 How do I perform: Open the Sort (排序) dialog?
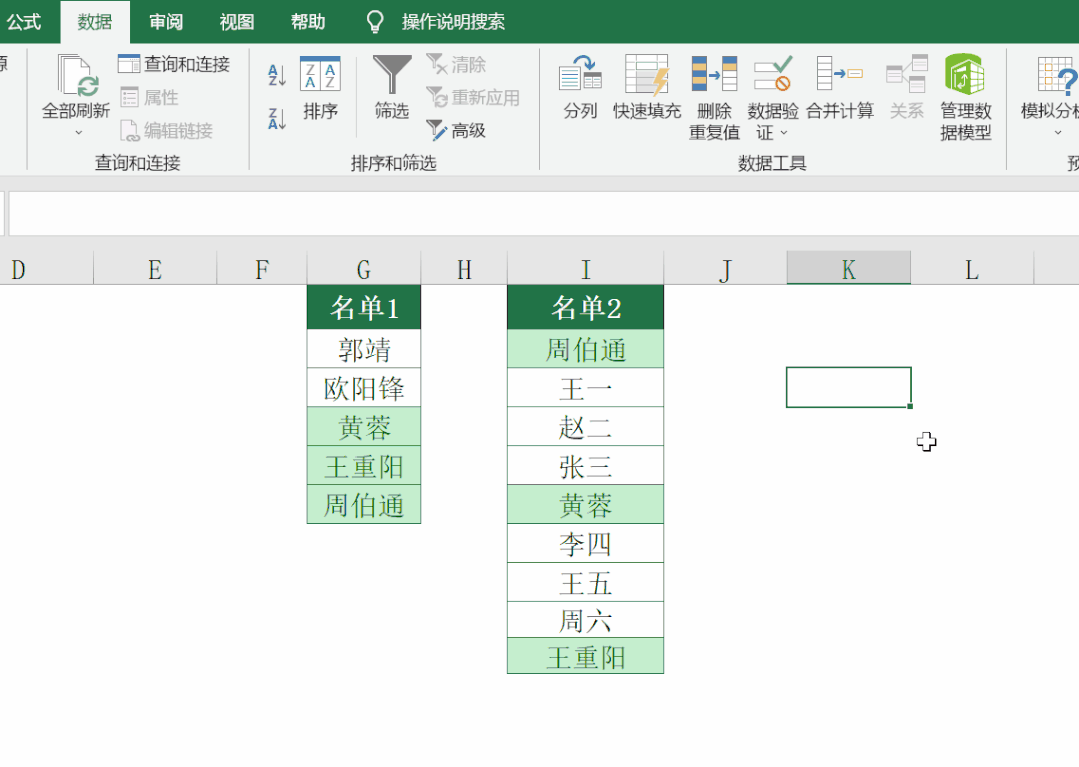tap(320, 87)
